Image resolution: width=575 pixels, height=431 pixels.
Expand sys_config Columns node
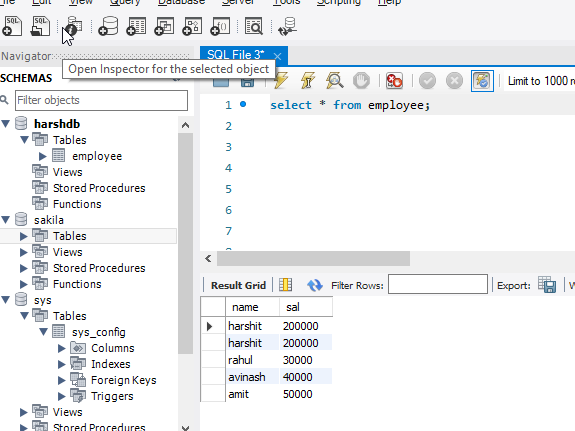click(62, 348)
